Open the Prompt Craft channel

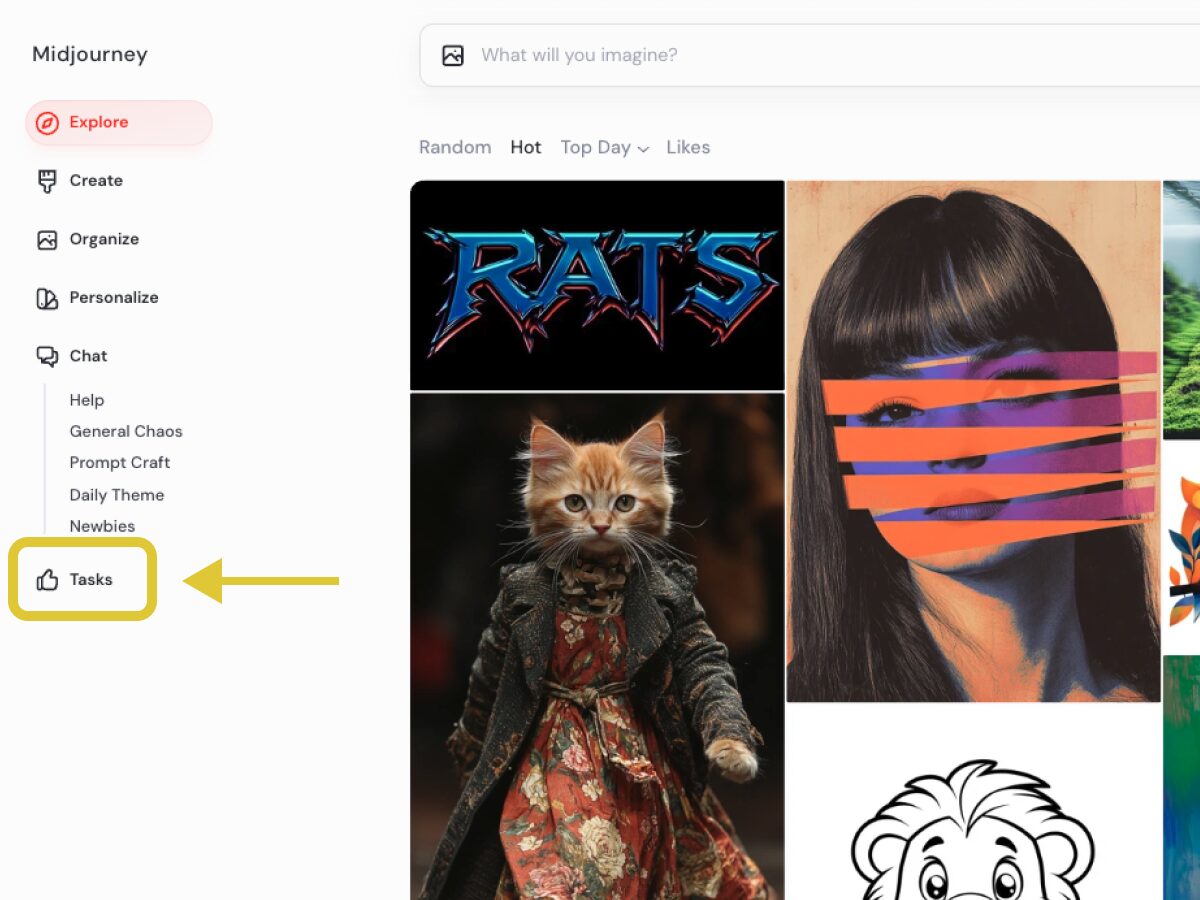119,463
